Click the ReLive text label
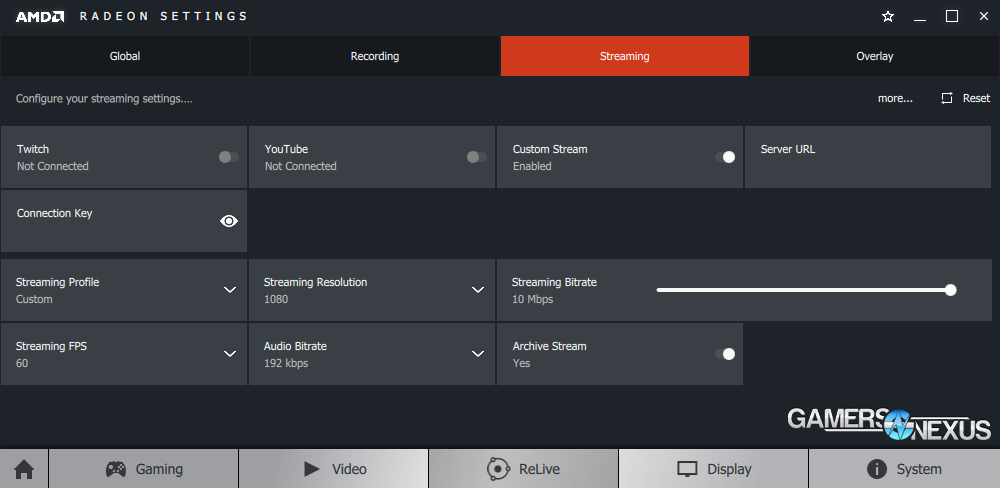1000x488 pixels. click(x=539, y=470)
